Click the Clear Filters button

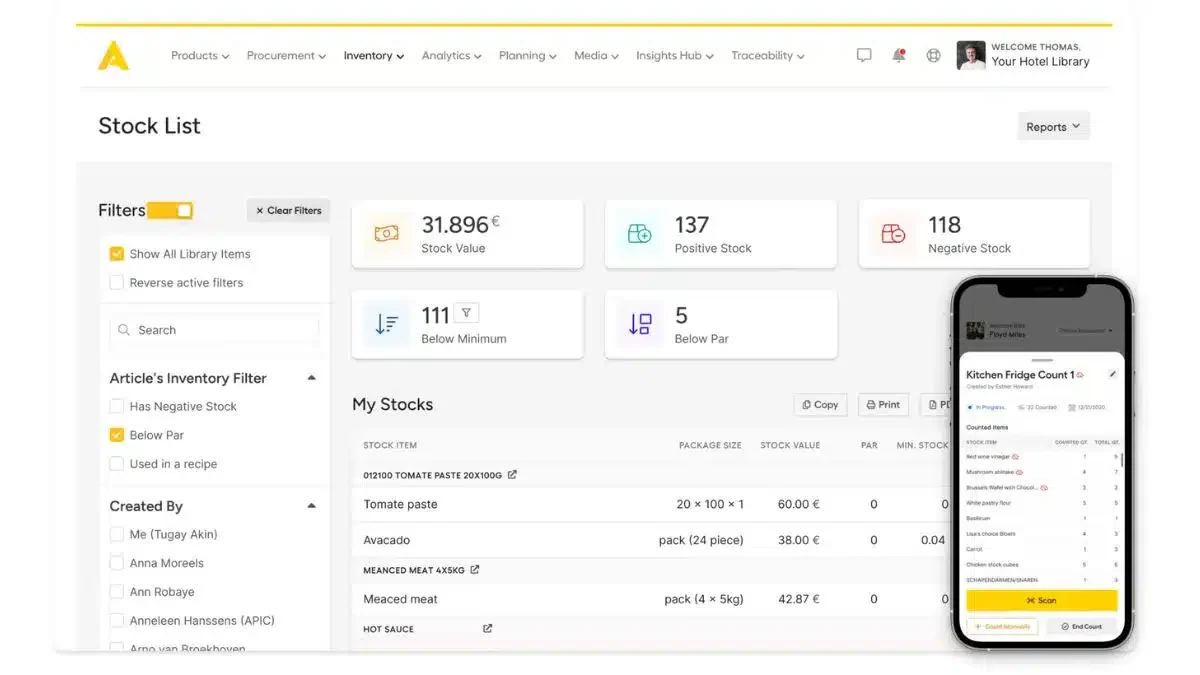tap(288, 211)
